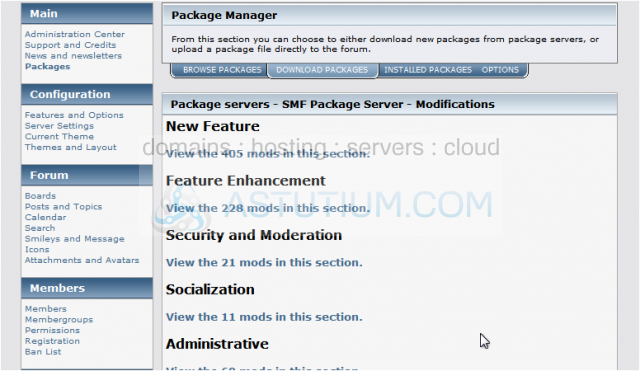
Task: View the 21 Security and Moderation mods
Action: coord(264,262)
